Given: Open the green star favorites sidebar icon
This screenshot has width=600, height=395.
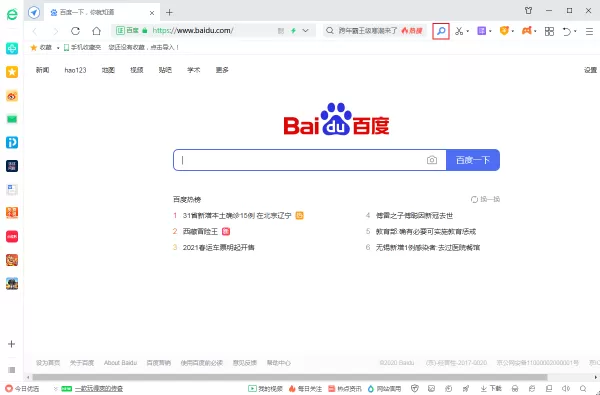Looking at the screenshot, I should (12, 72).
